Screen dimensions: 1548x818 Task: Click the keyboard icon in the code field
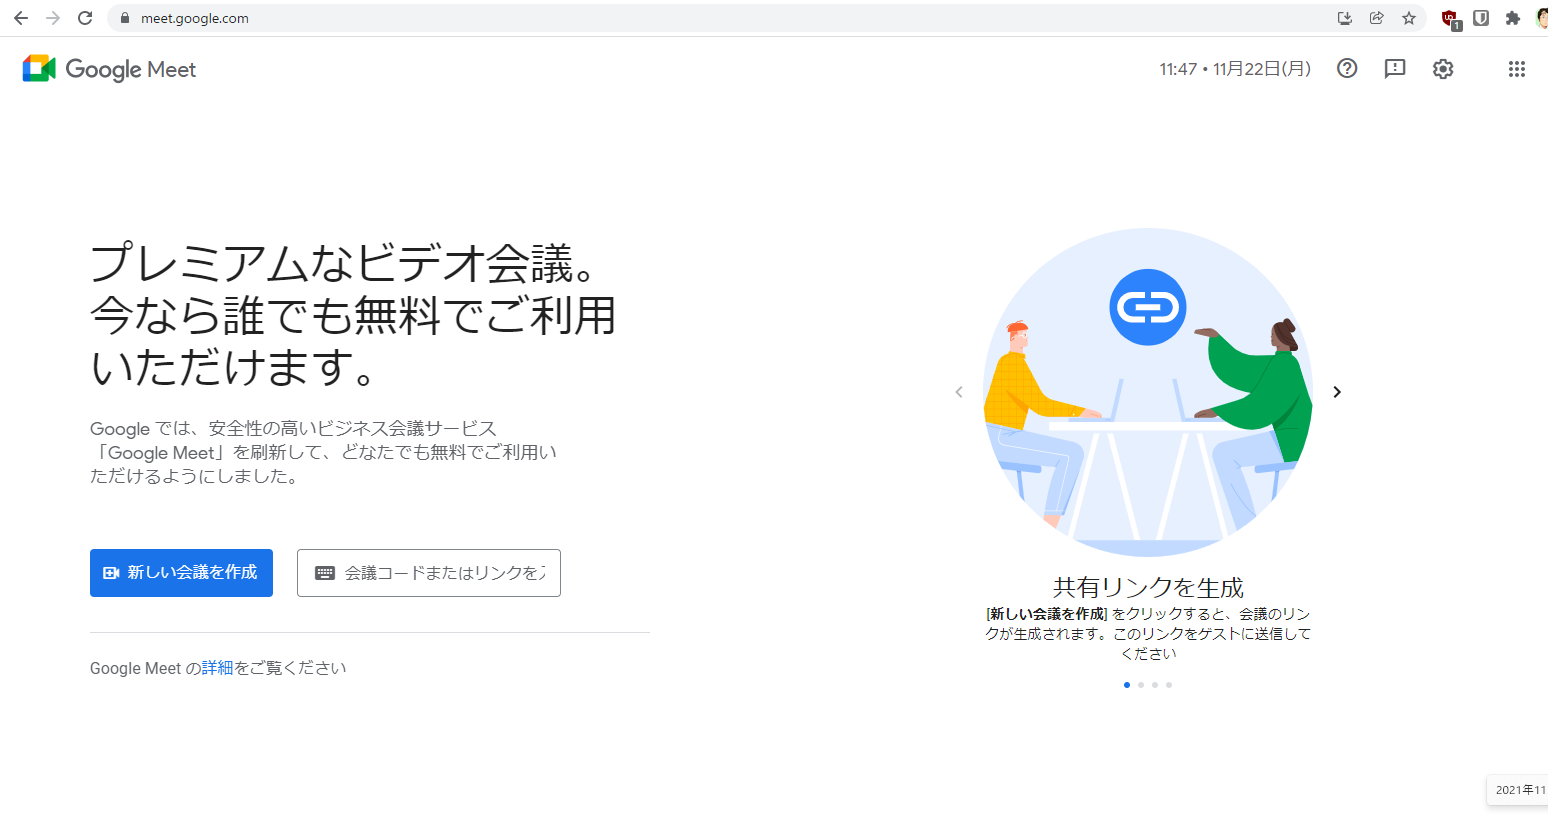(x=325, y=573)
